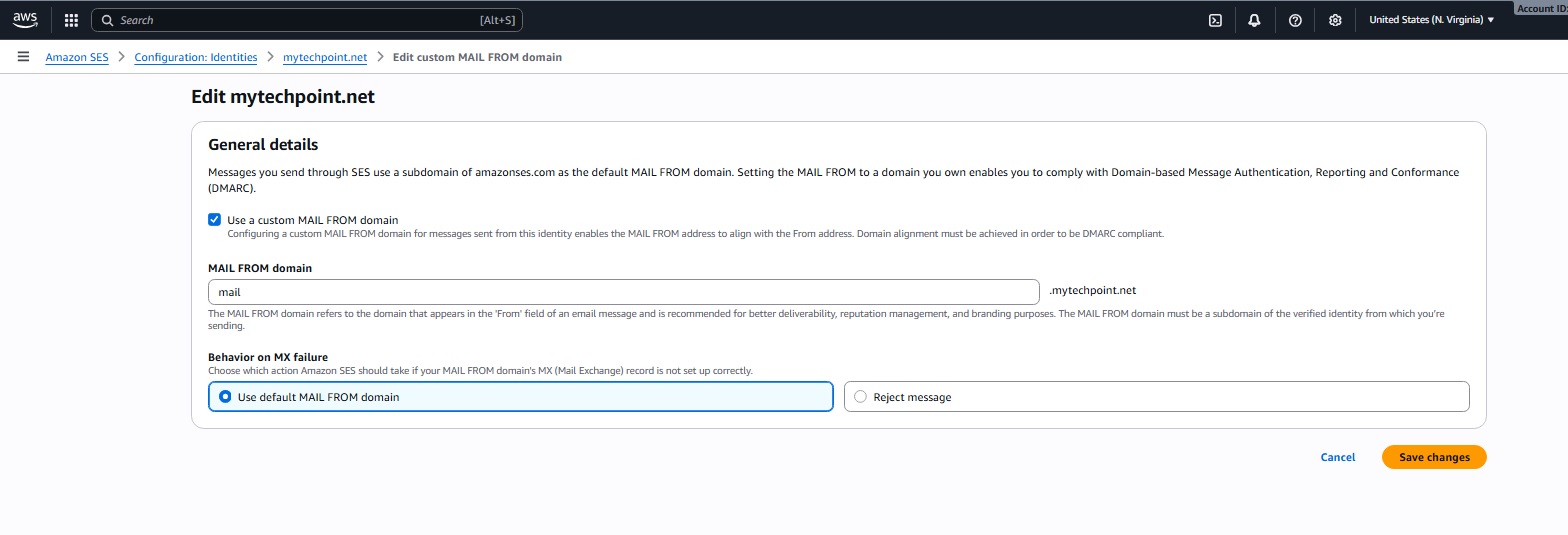Open the AWS services grid menu
This screenshot has height=535, width=1568.
(71, 20)
